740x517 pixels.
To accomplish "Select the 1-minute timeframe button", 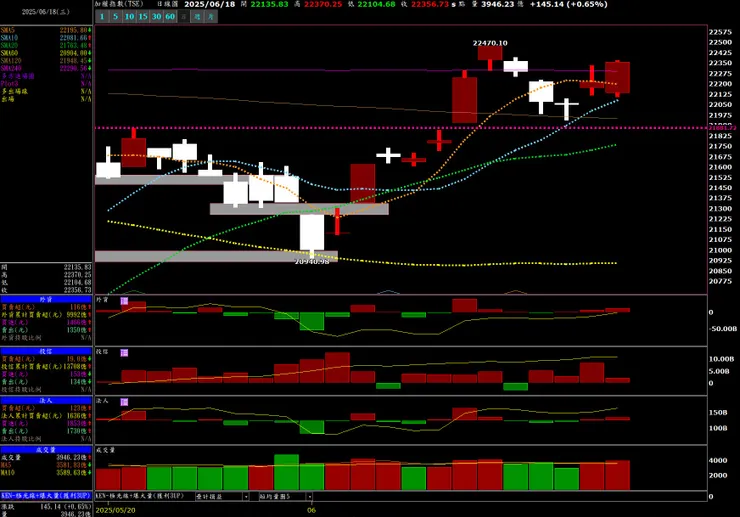I will (x=102, y=17).
